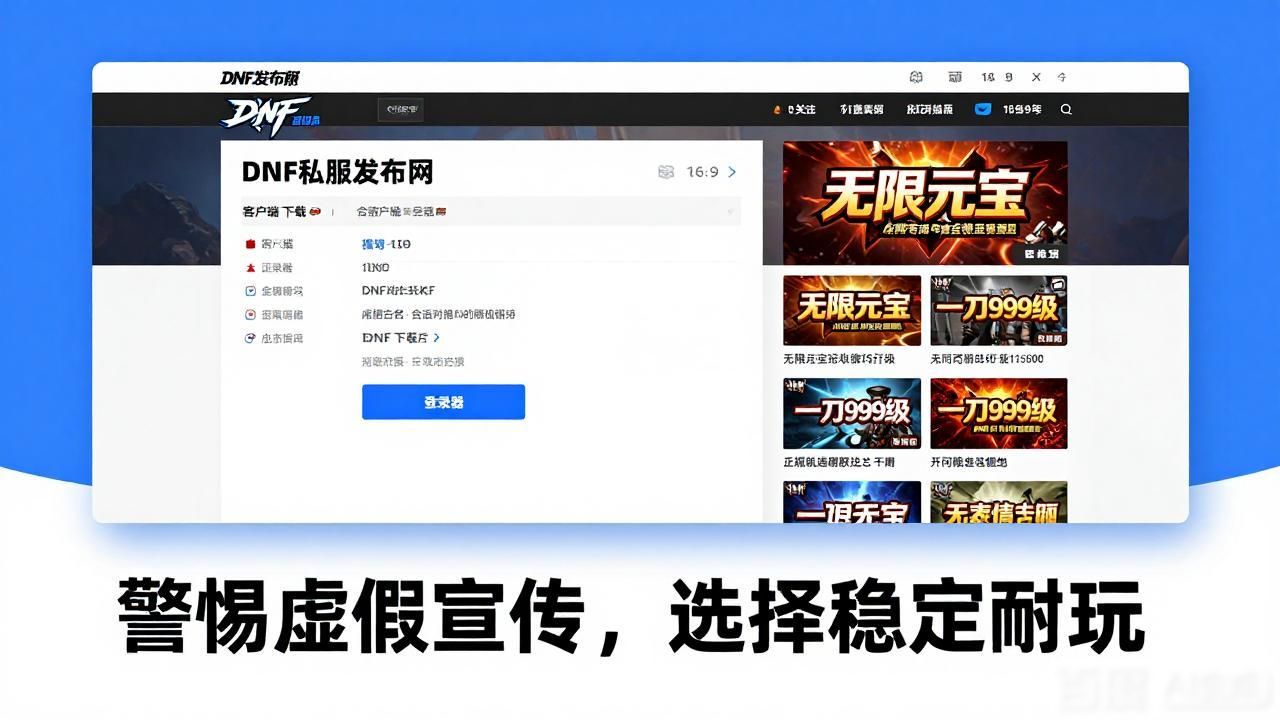The width and height of the screenshot is (1280, 720).
Task: Open the second navbar menu item
Action: point(861,110)
